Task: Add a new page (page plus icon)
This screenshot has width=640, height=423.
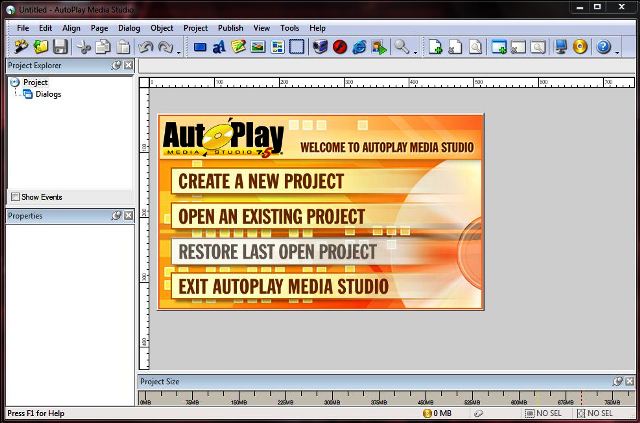Action: [436, 47]
